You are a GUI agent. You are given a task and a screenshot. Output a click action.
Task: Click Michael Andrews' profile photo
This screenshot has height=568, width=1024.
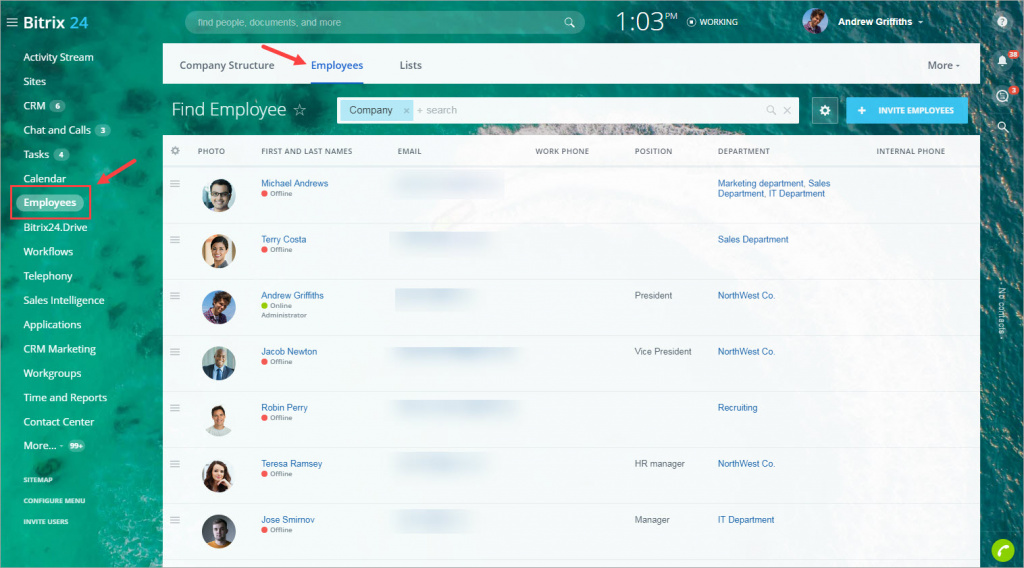pos(219,195)
